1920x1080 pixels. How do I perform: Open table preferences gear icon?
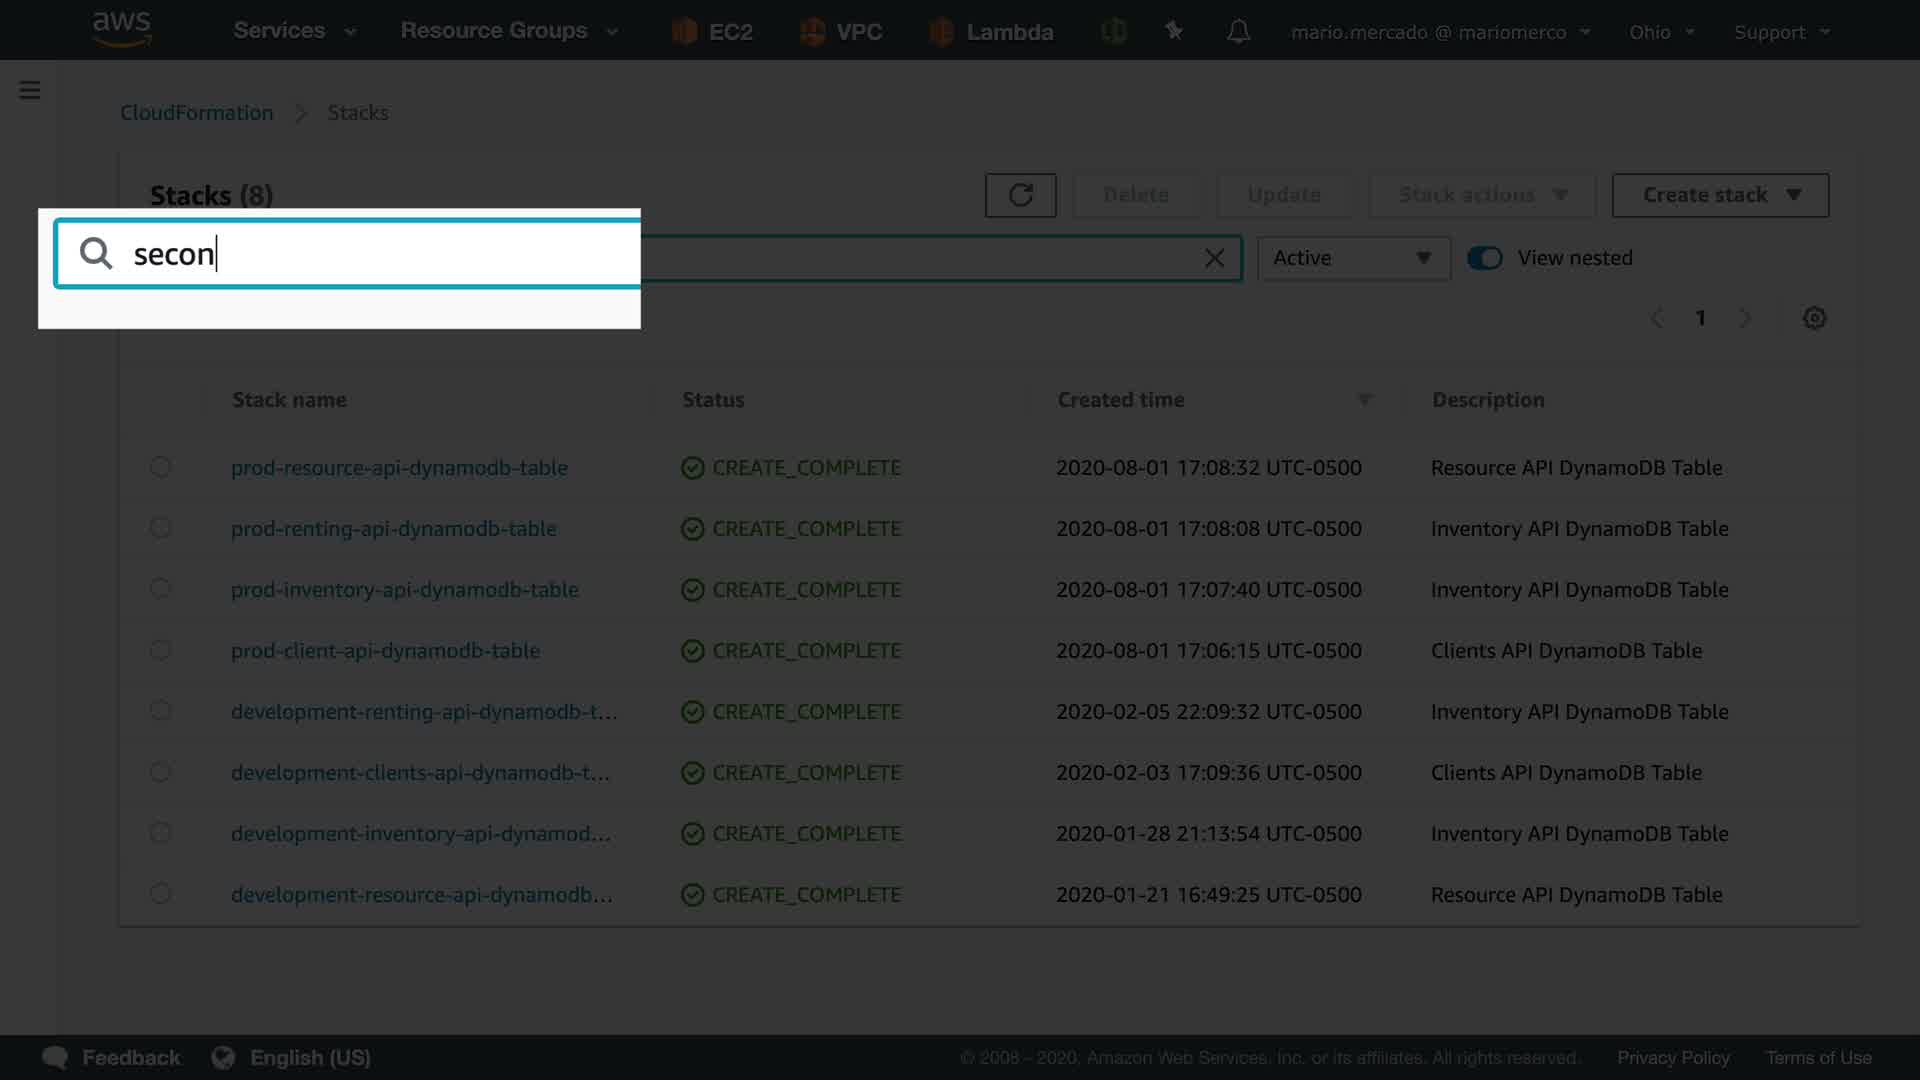[1814, 318]
